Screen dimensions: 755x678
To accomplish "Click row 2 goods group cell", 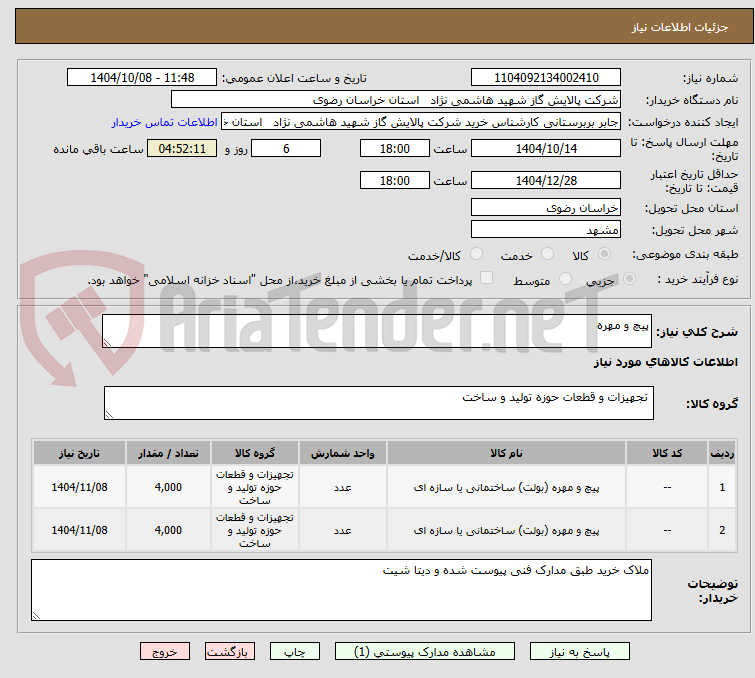I will pos(255,530).
